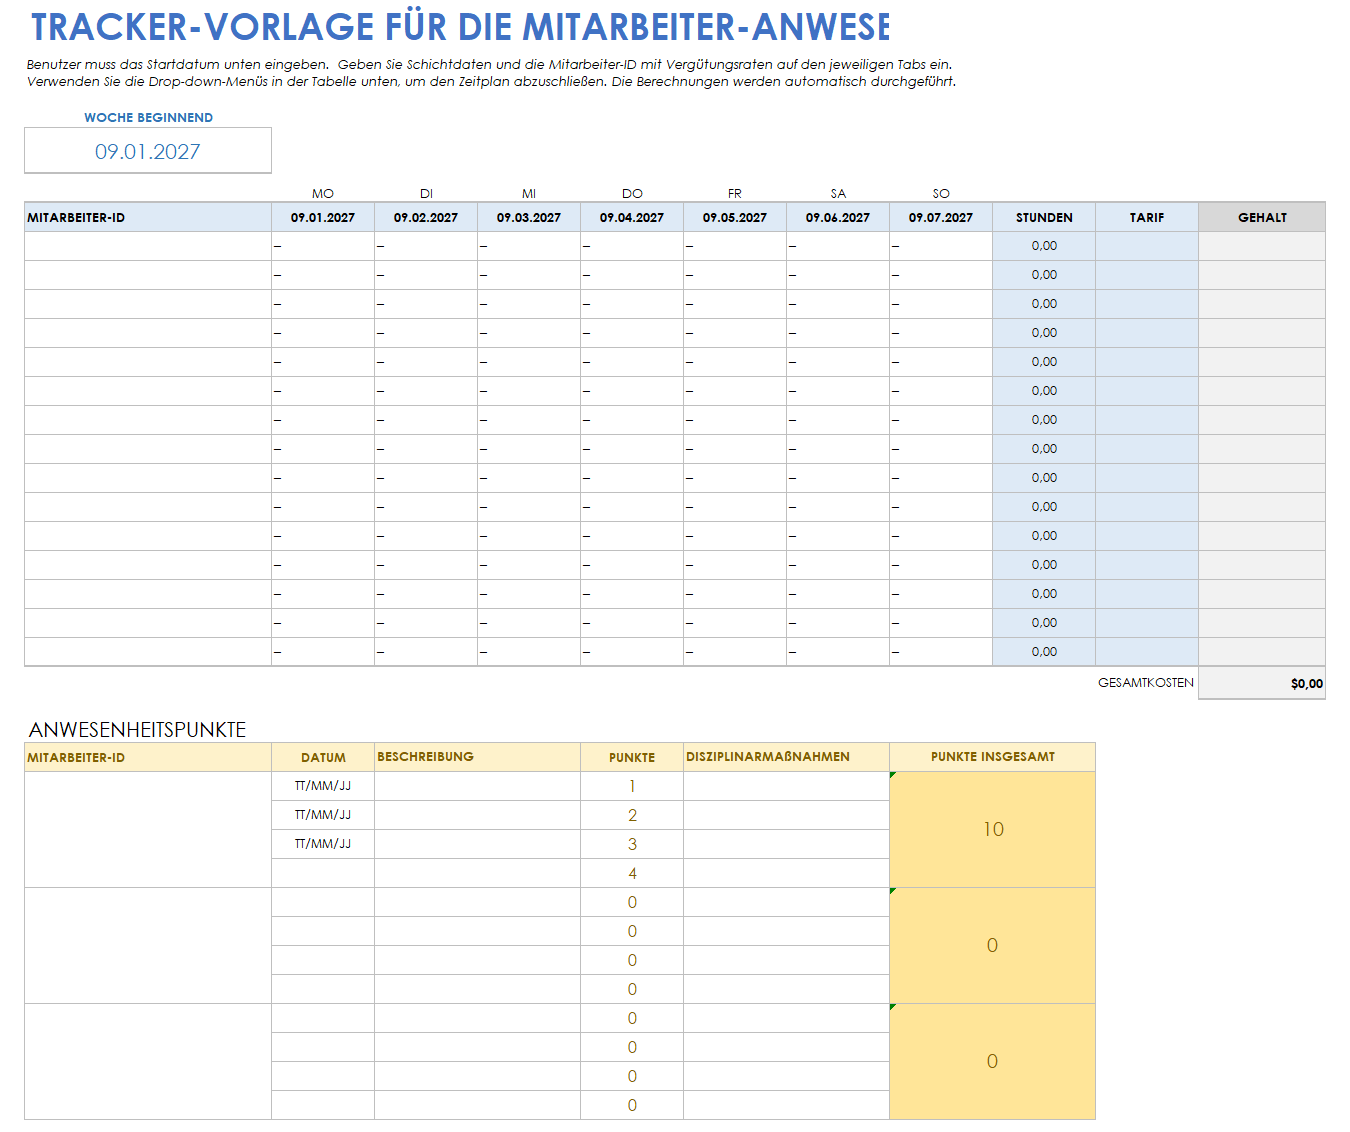Viewport: 1350px width, 1132px height.
Task: Click the WOCHE BEGINNEND label
Action: pos(148,117)
